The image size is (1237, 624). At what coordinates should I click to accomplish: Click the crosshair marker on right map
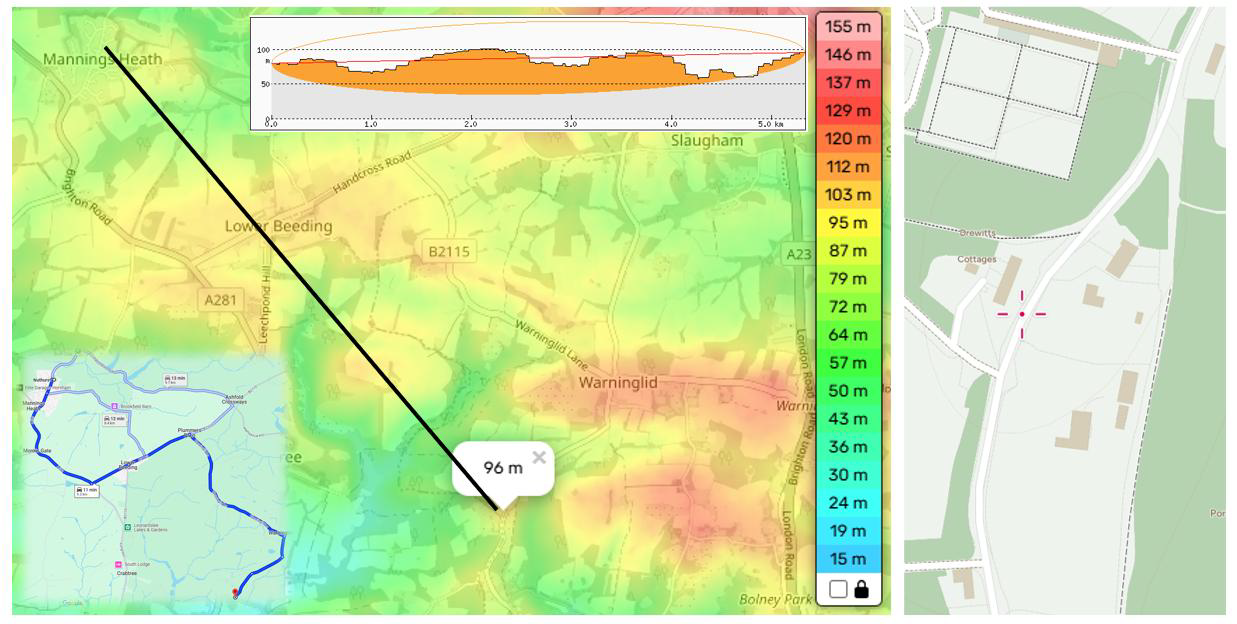[x=1021, y=314]
